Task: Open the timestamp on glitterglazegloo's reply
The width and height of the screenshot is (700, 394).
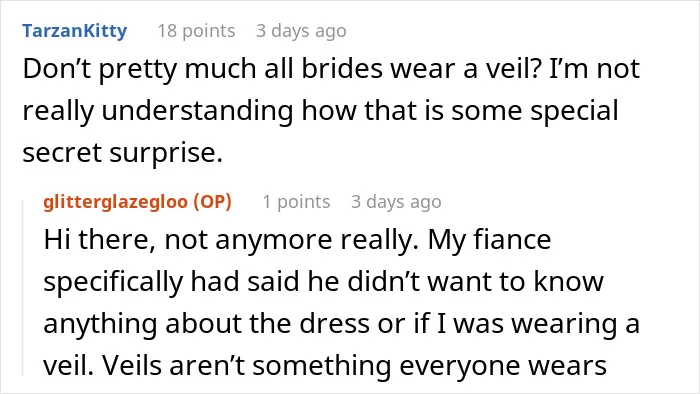Action: pyautogui.click(x=396, y=202)
